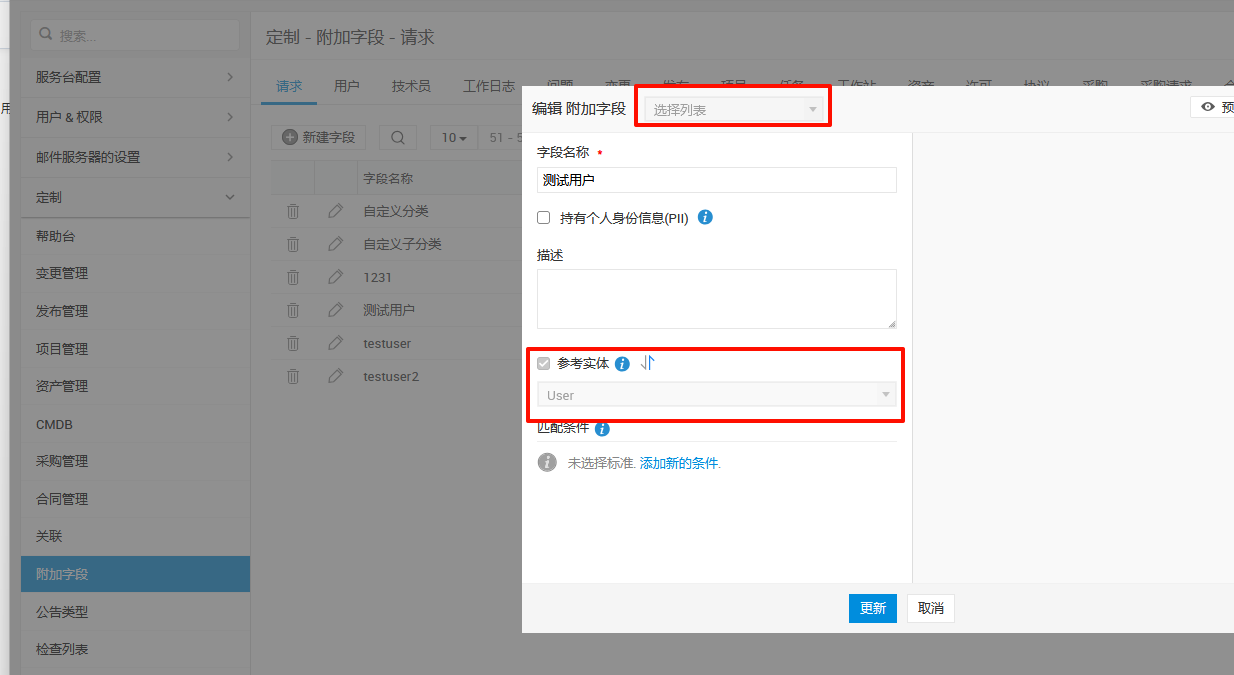Image resolution: width=1234 pixels, height=675 pixels.
Task: Delete the 自定义分类 field row
Action: coord(293,211)
